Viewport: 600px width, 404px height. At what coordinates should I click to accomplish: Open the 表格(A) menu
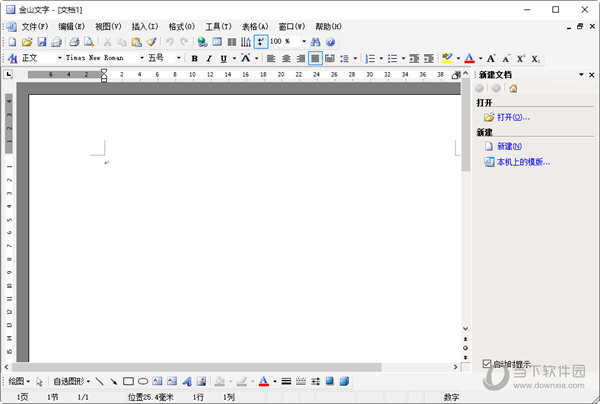[255, 26]
